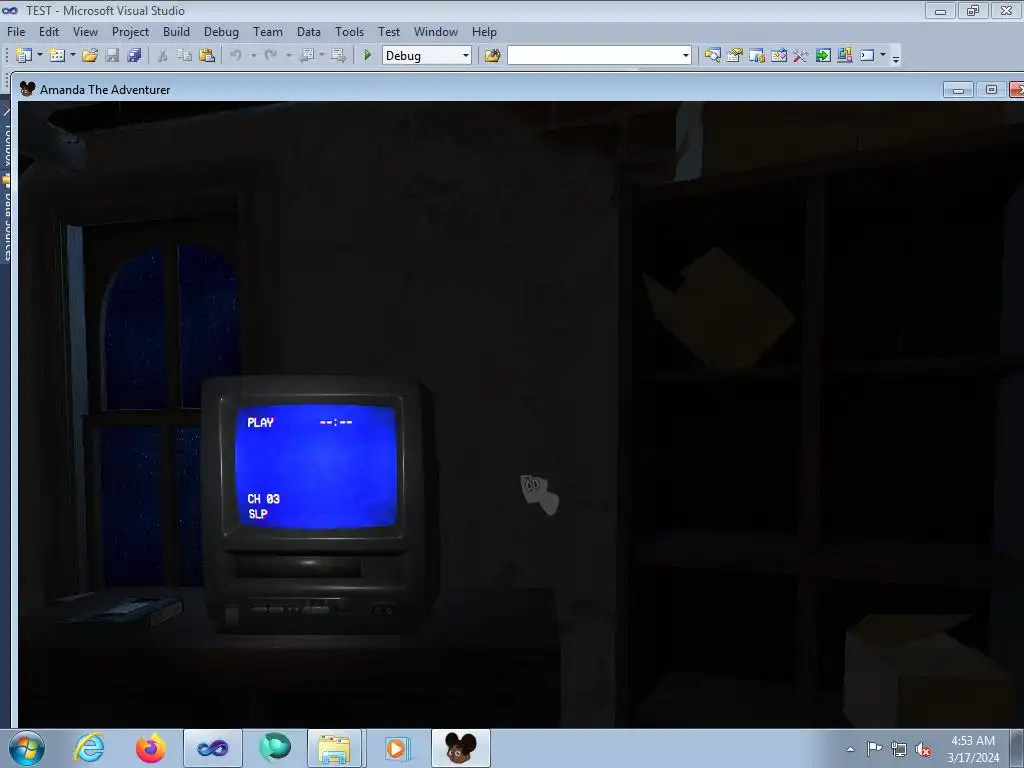Click the network tray icon
This screenshot has width=1024, height=768.
point(899,749)
